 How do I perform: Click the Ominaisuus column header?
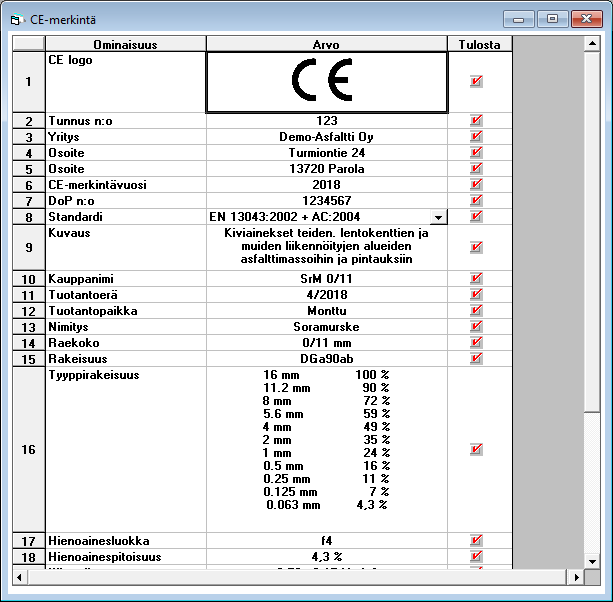click(125, 44)
